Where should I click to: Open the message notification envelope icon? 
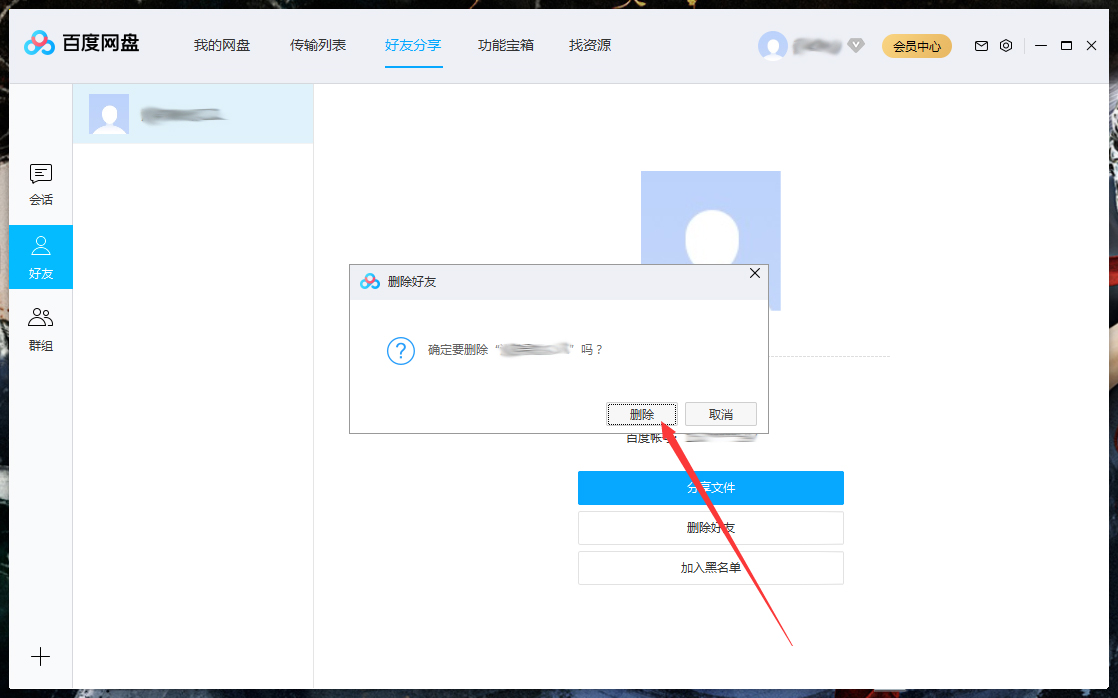pyautogui.click(x=981, y=45)
